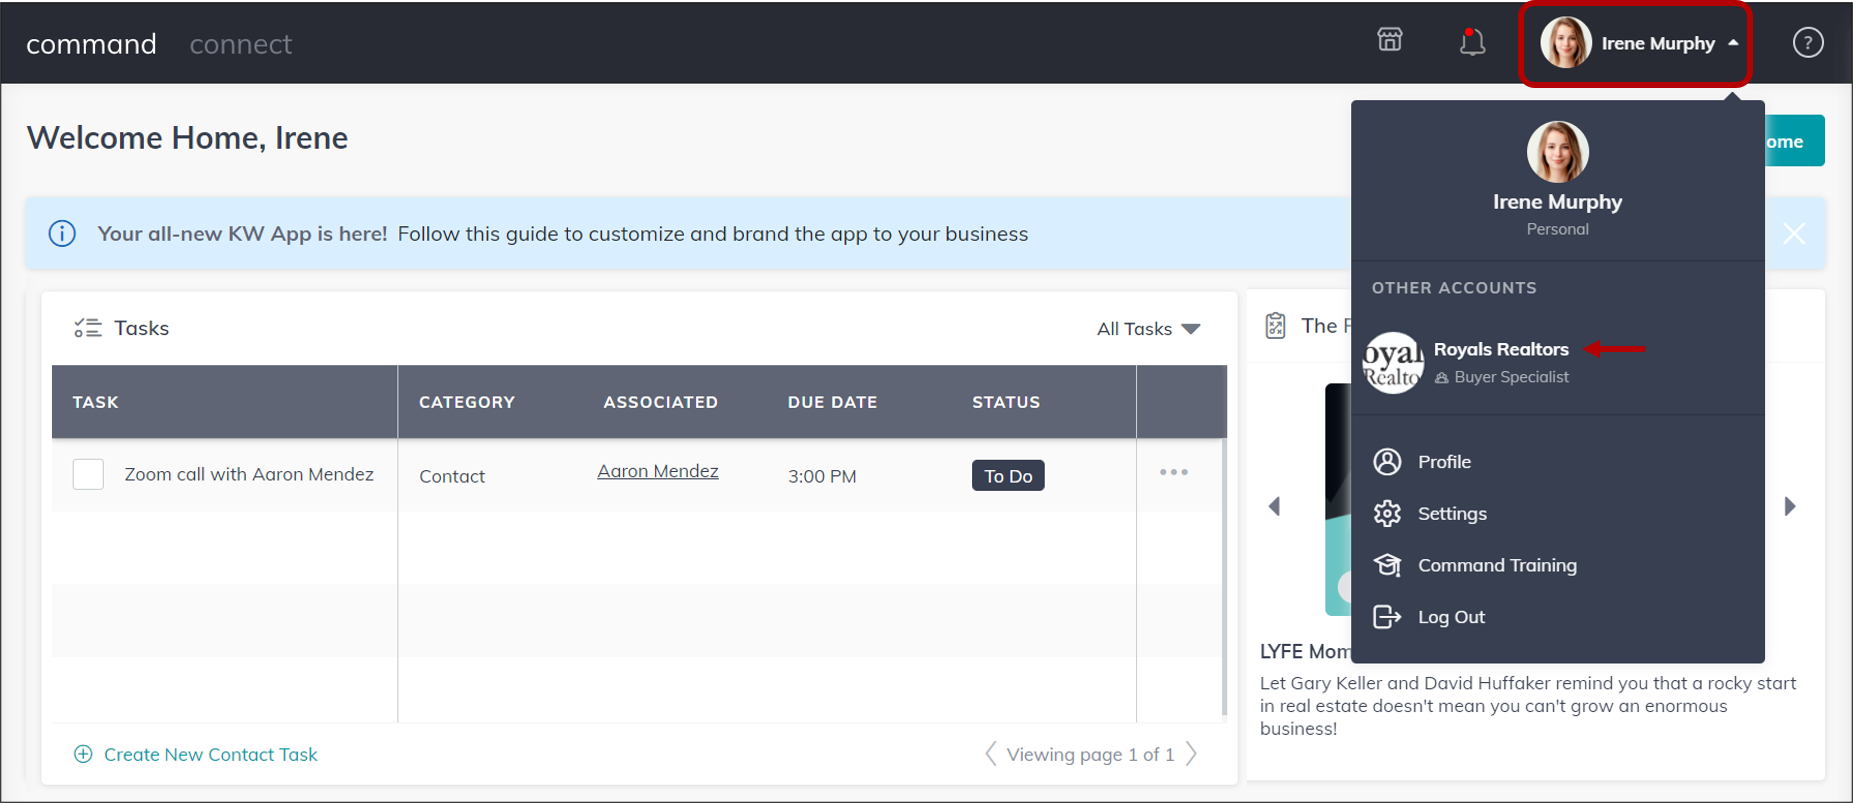Dismiss the KW App banner
Image resolution: width=1853 pixels, height=803 pixels.
pyautogui.click(x=1794, y=234)
